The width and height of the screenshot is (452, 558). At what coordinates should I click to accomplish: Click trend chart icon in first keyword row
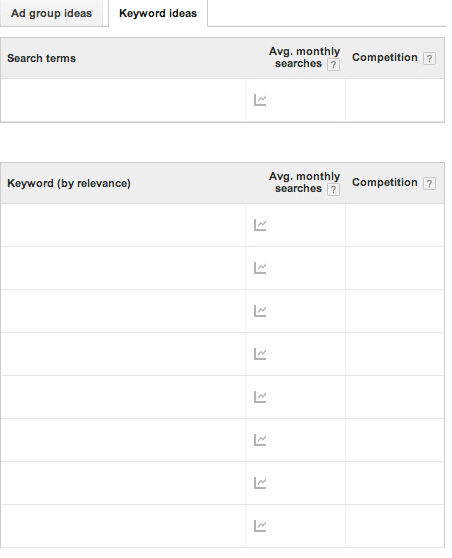[260, 225]
